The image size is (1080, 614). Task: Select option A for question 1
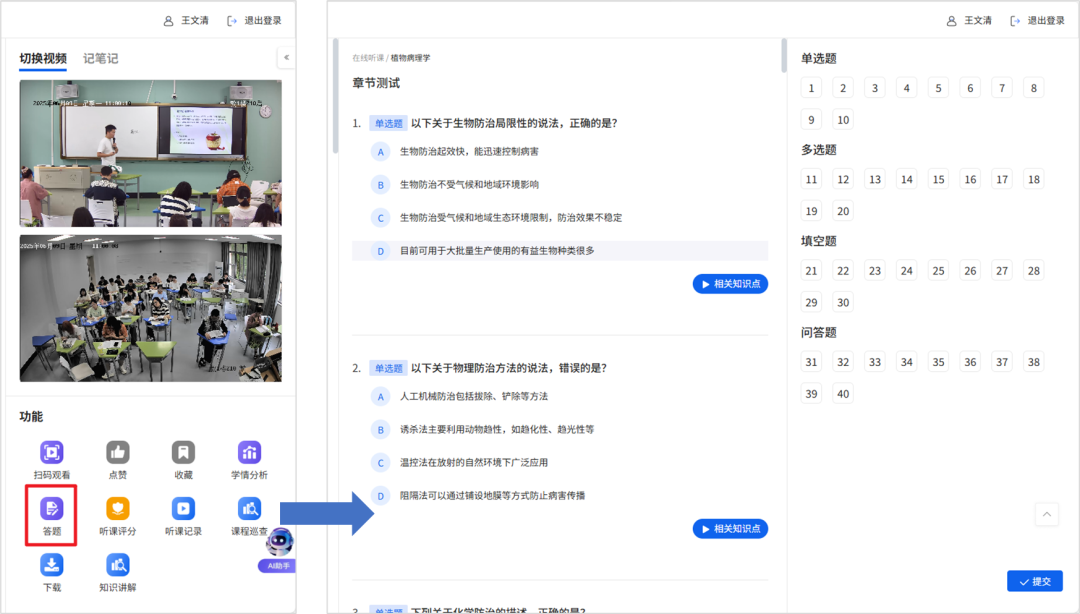point(380,152)
